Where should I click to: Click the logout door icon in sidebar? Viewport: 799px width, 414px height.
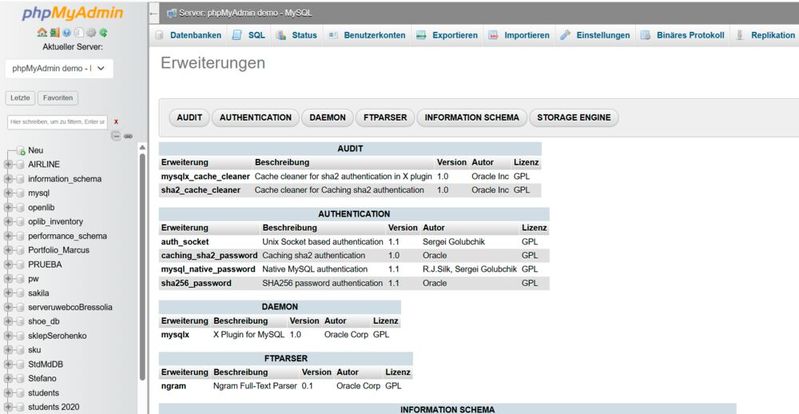55,33
